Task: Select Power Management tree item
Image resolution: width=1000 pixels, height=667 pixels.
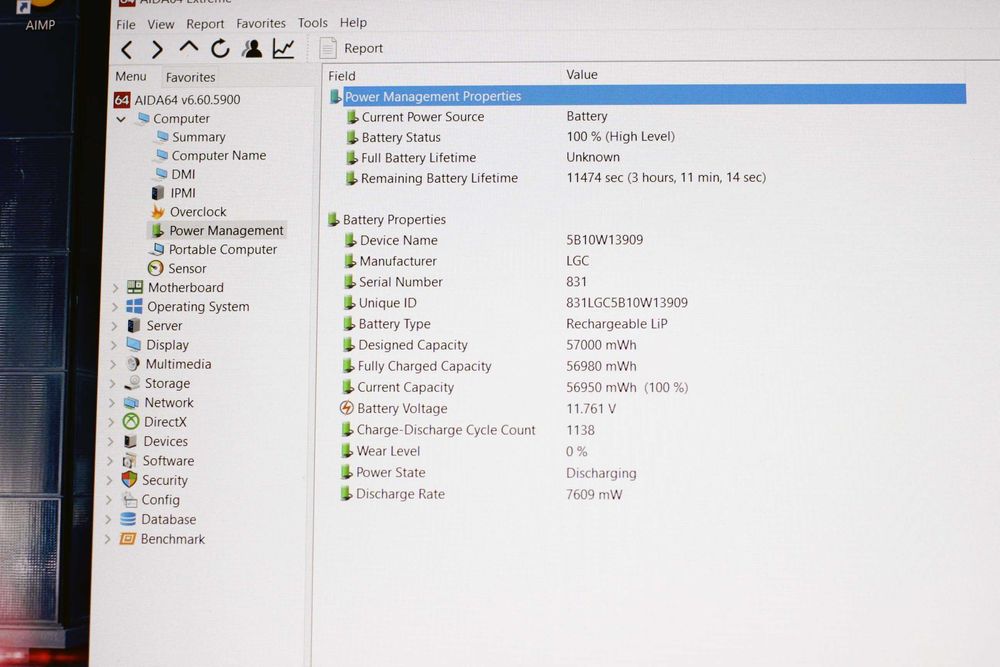Action: (x=217, y=231)
